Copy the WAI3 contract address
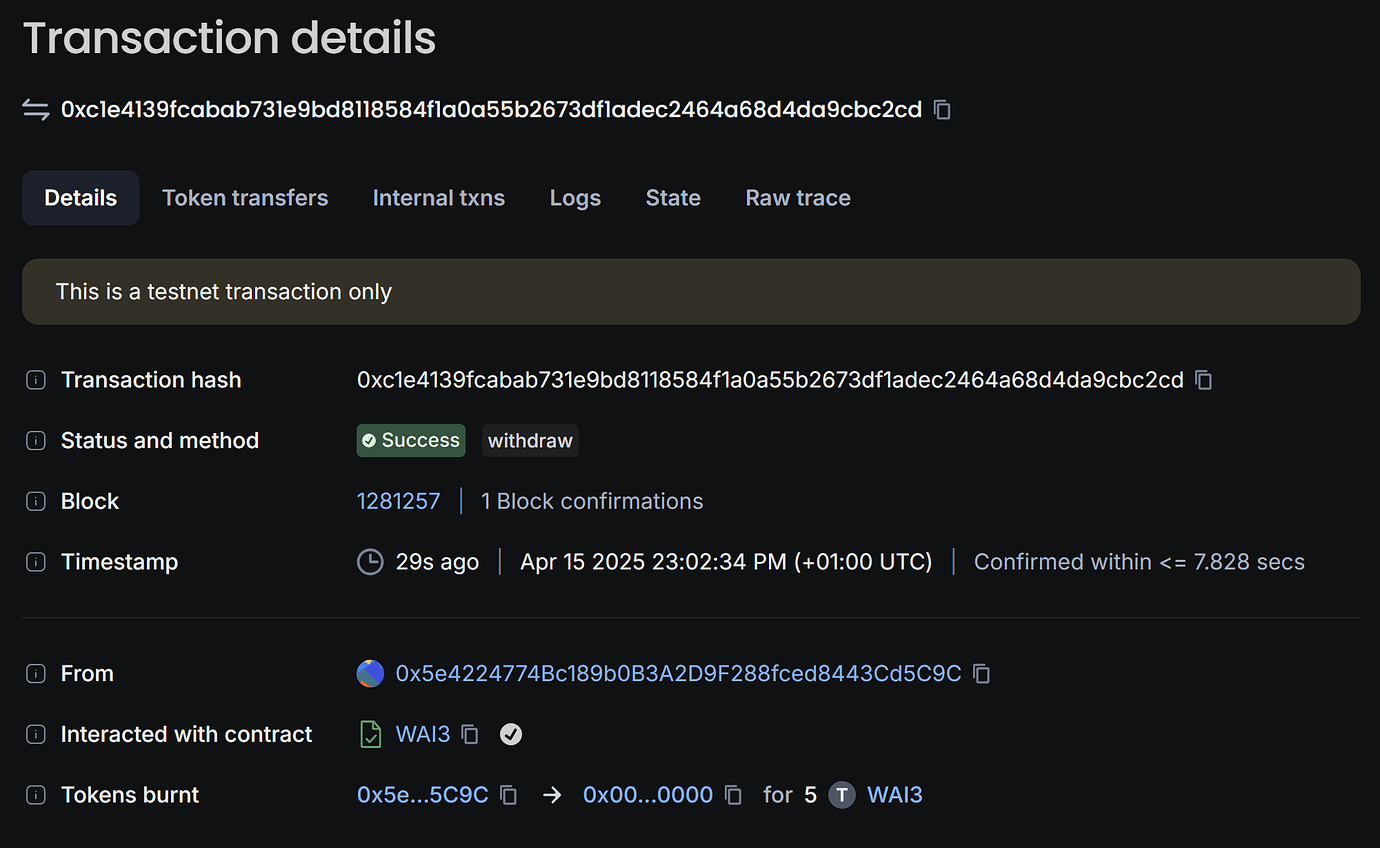 click(x=470, y=735)
